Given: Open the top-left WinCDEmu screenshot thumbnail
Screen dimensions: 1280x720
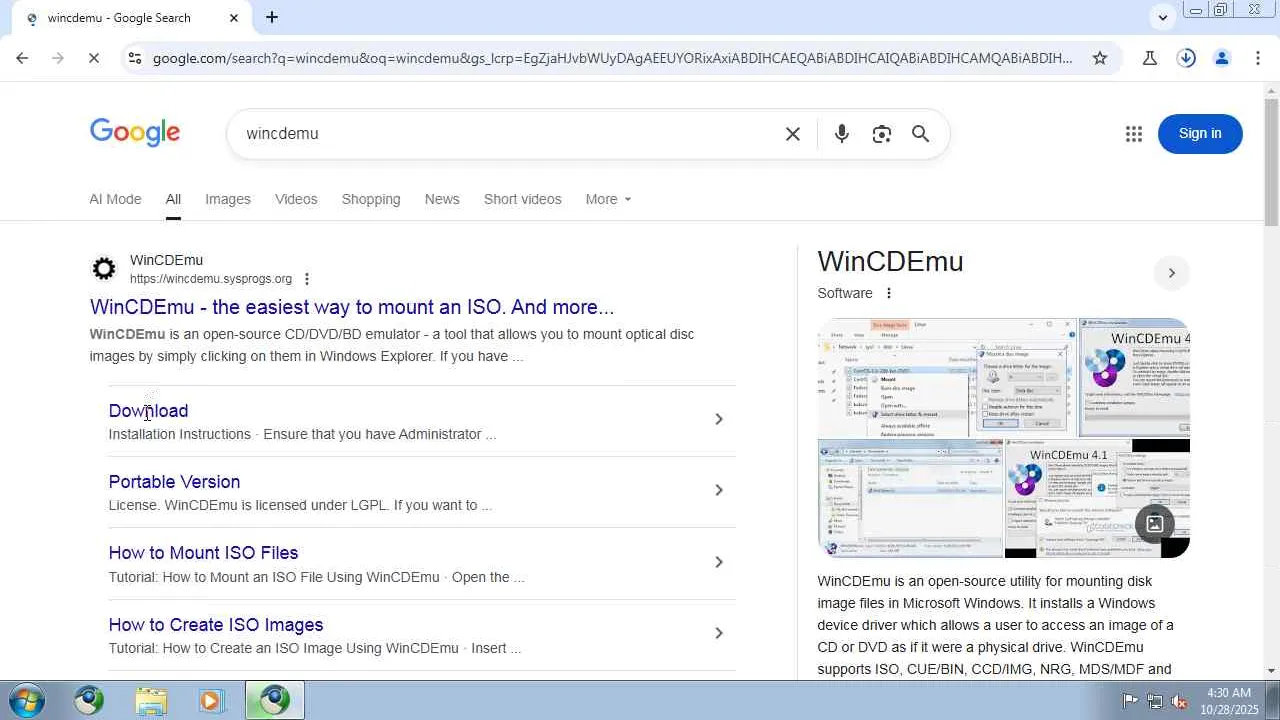Looking at the screenshot, I should [x=947, y=378].
